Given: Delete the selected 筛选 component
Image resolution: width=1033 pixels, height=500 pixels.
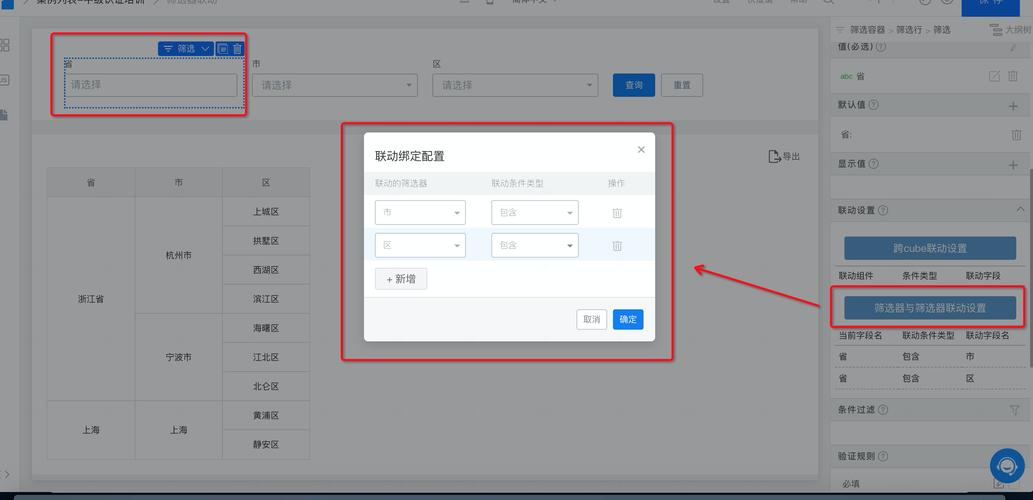Looking at the screenshot, I should pos(237,49).
